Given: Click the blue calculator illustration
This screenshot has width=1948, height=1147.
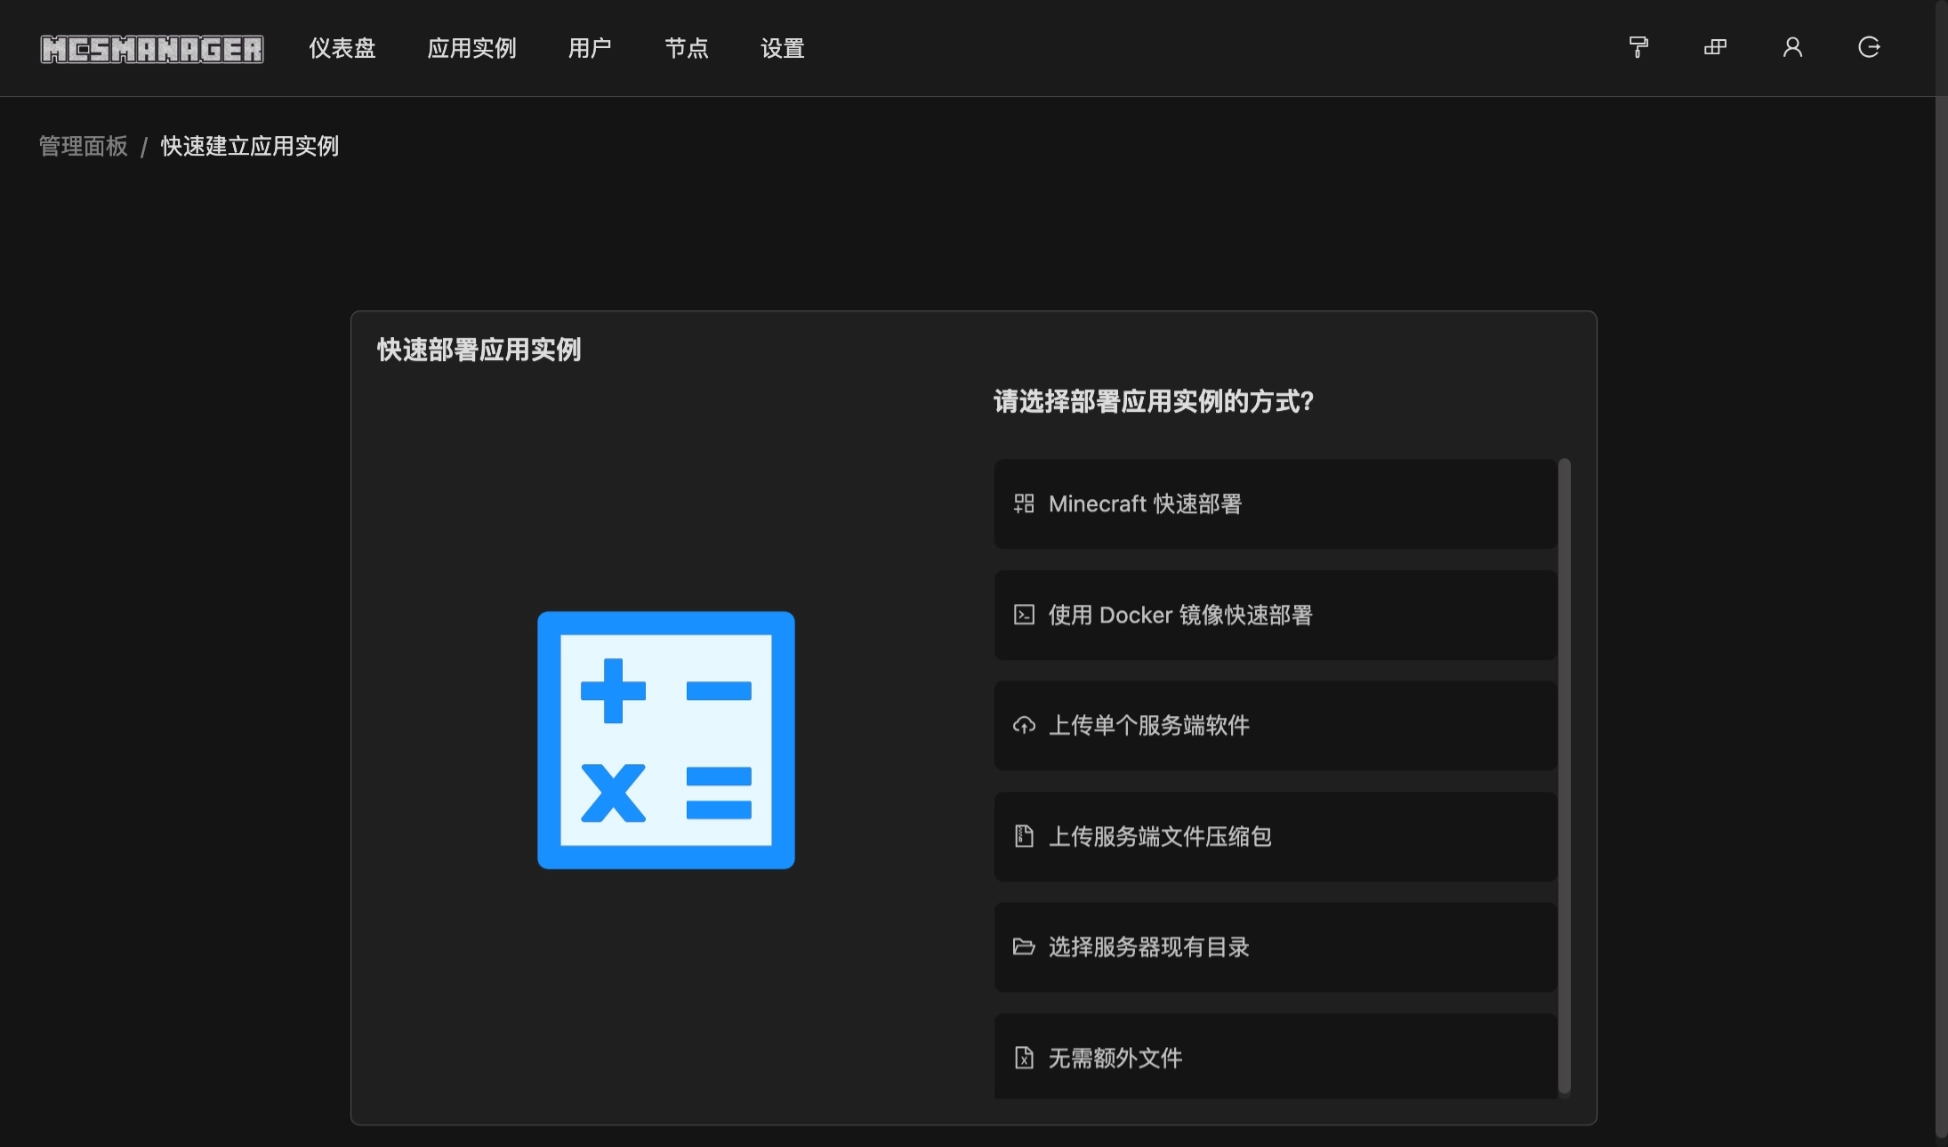Looking at the screenshot, I should point(666,740).
